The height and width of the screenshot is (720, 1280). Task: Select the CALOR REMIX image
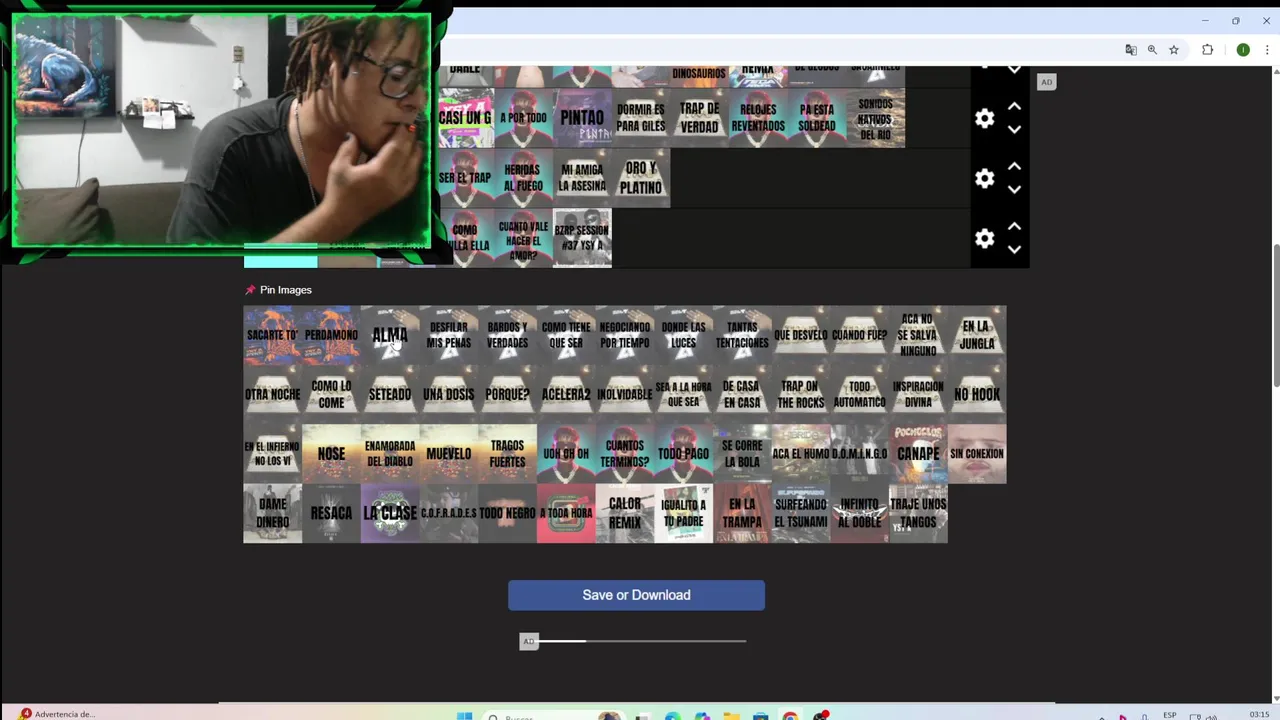(625, 513)
